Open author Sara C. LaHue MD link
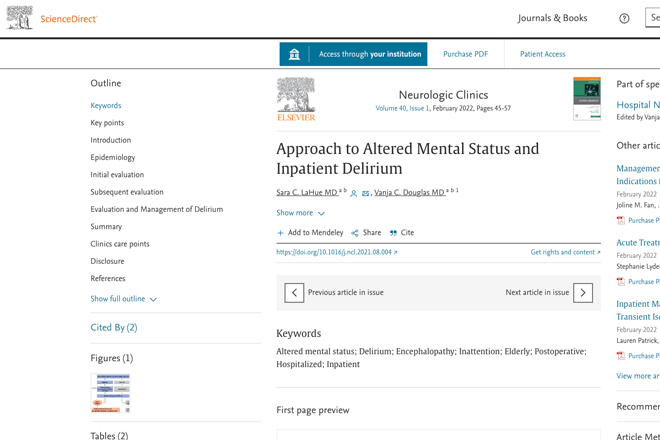This screenshot has width=660, height=440. [307, 192]
